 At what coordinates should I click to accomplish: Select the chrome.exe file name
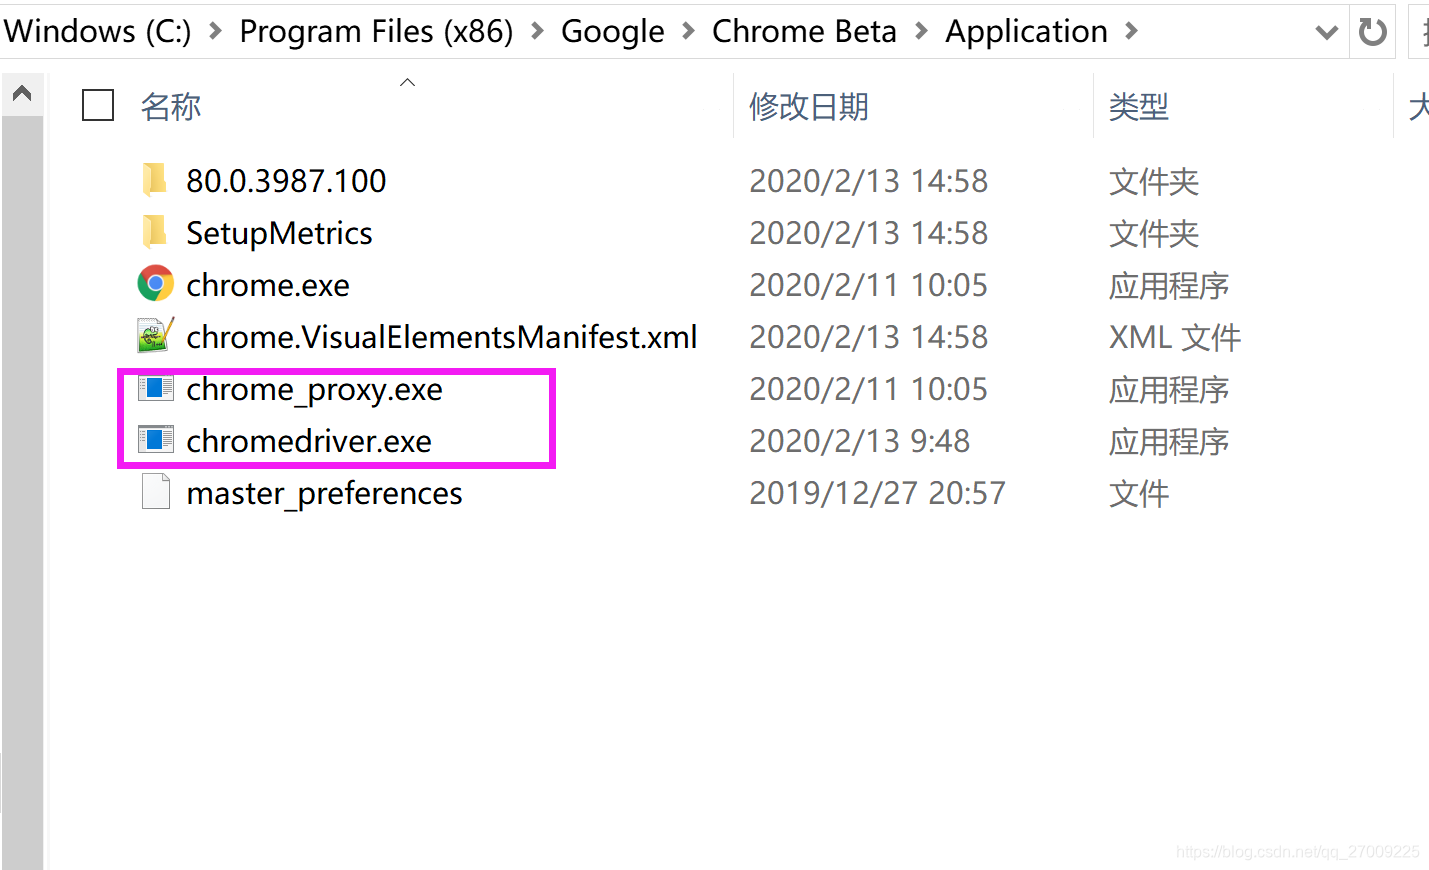[x=268, y=285]
